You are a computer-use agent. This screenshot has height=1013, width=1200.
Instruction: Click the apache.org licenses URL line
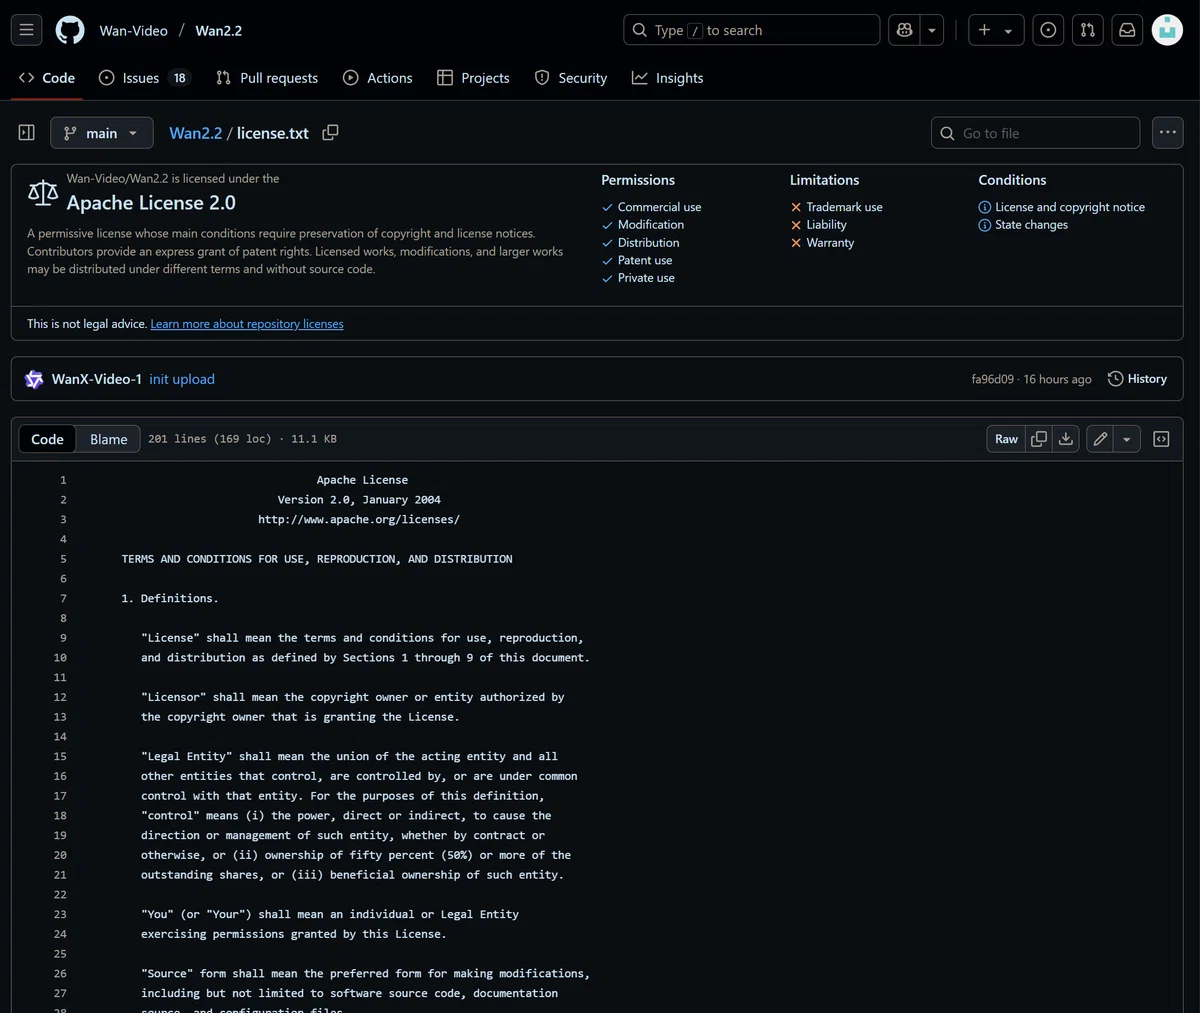pos(359,519)
